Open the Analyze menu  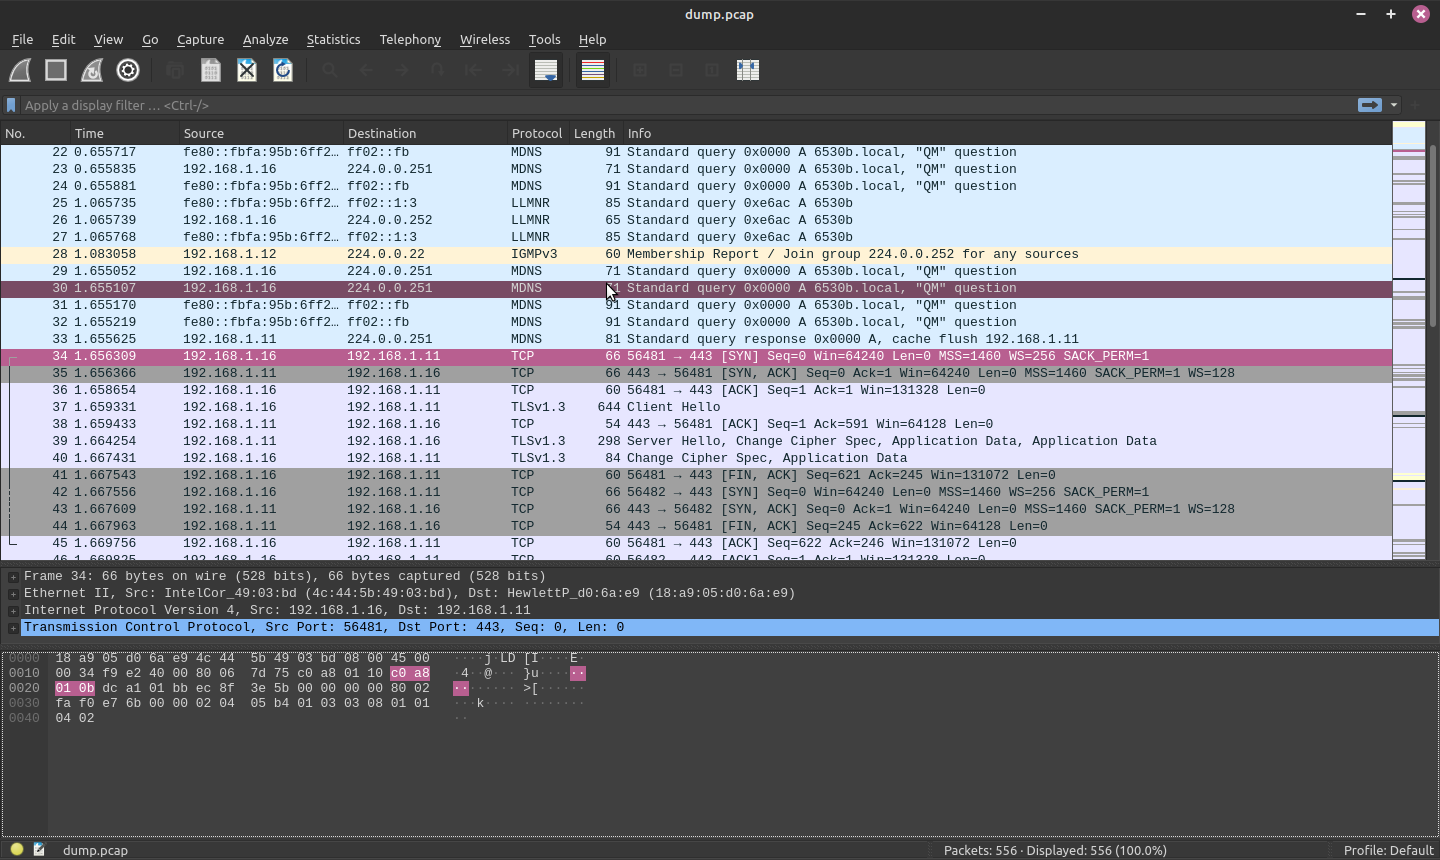tap(265, 40)
